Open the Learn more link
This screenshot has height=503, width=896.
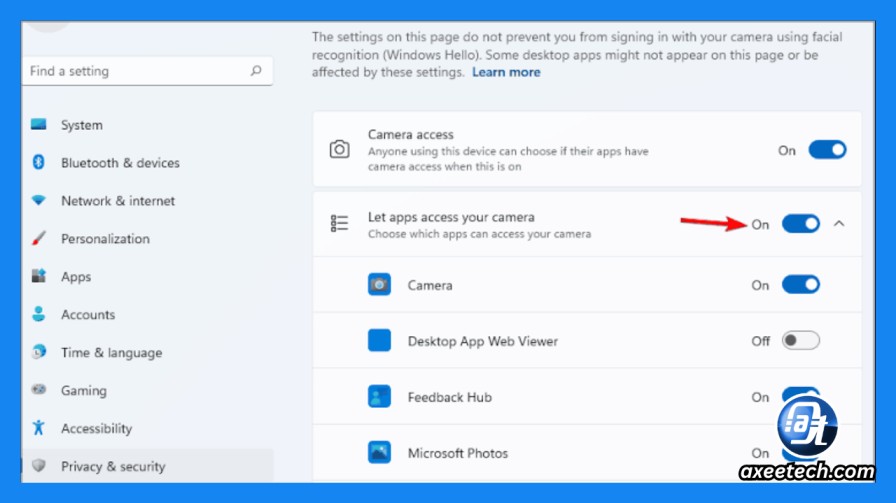[x=506, y=72]
